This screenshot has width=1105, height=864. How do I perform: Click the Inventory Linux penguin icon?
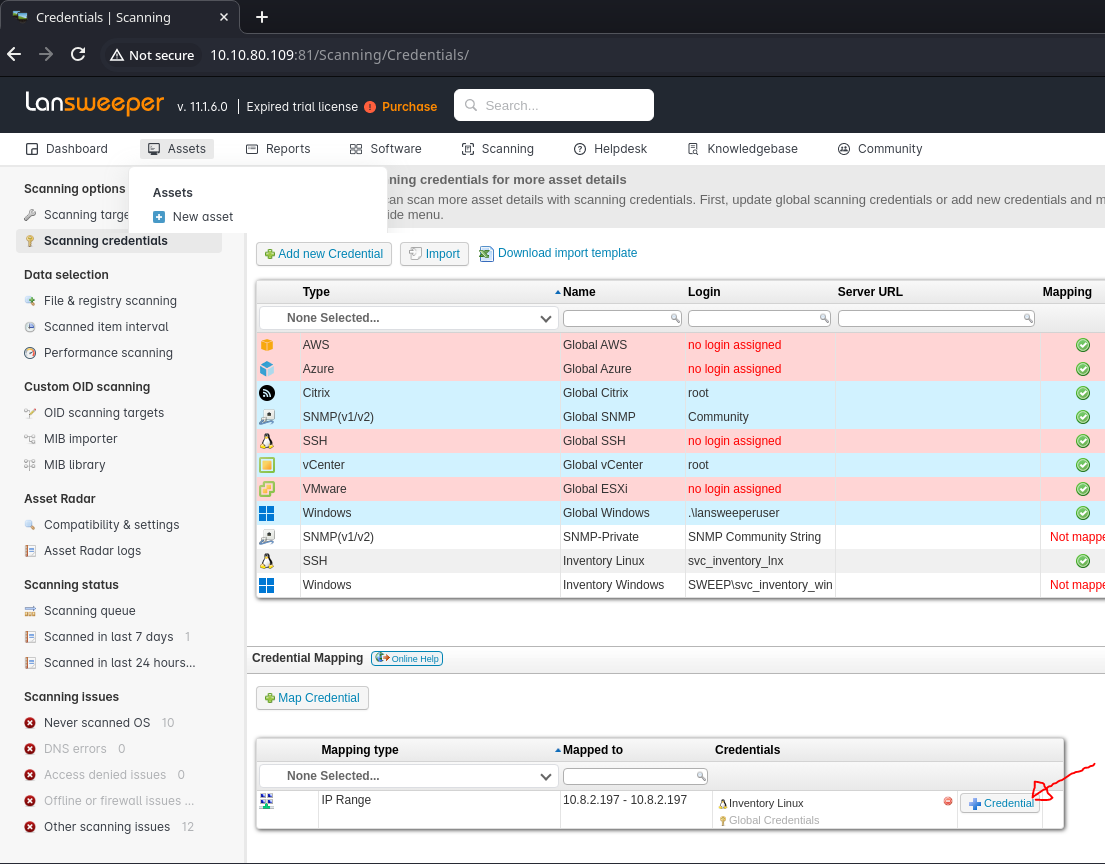pyautogui.click(x=267, y=560)
